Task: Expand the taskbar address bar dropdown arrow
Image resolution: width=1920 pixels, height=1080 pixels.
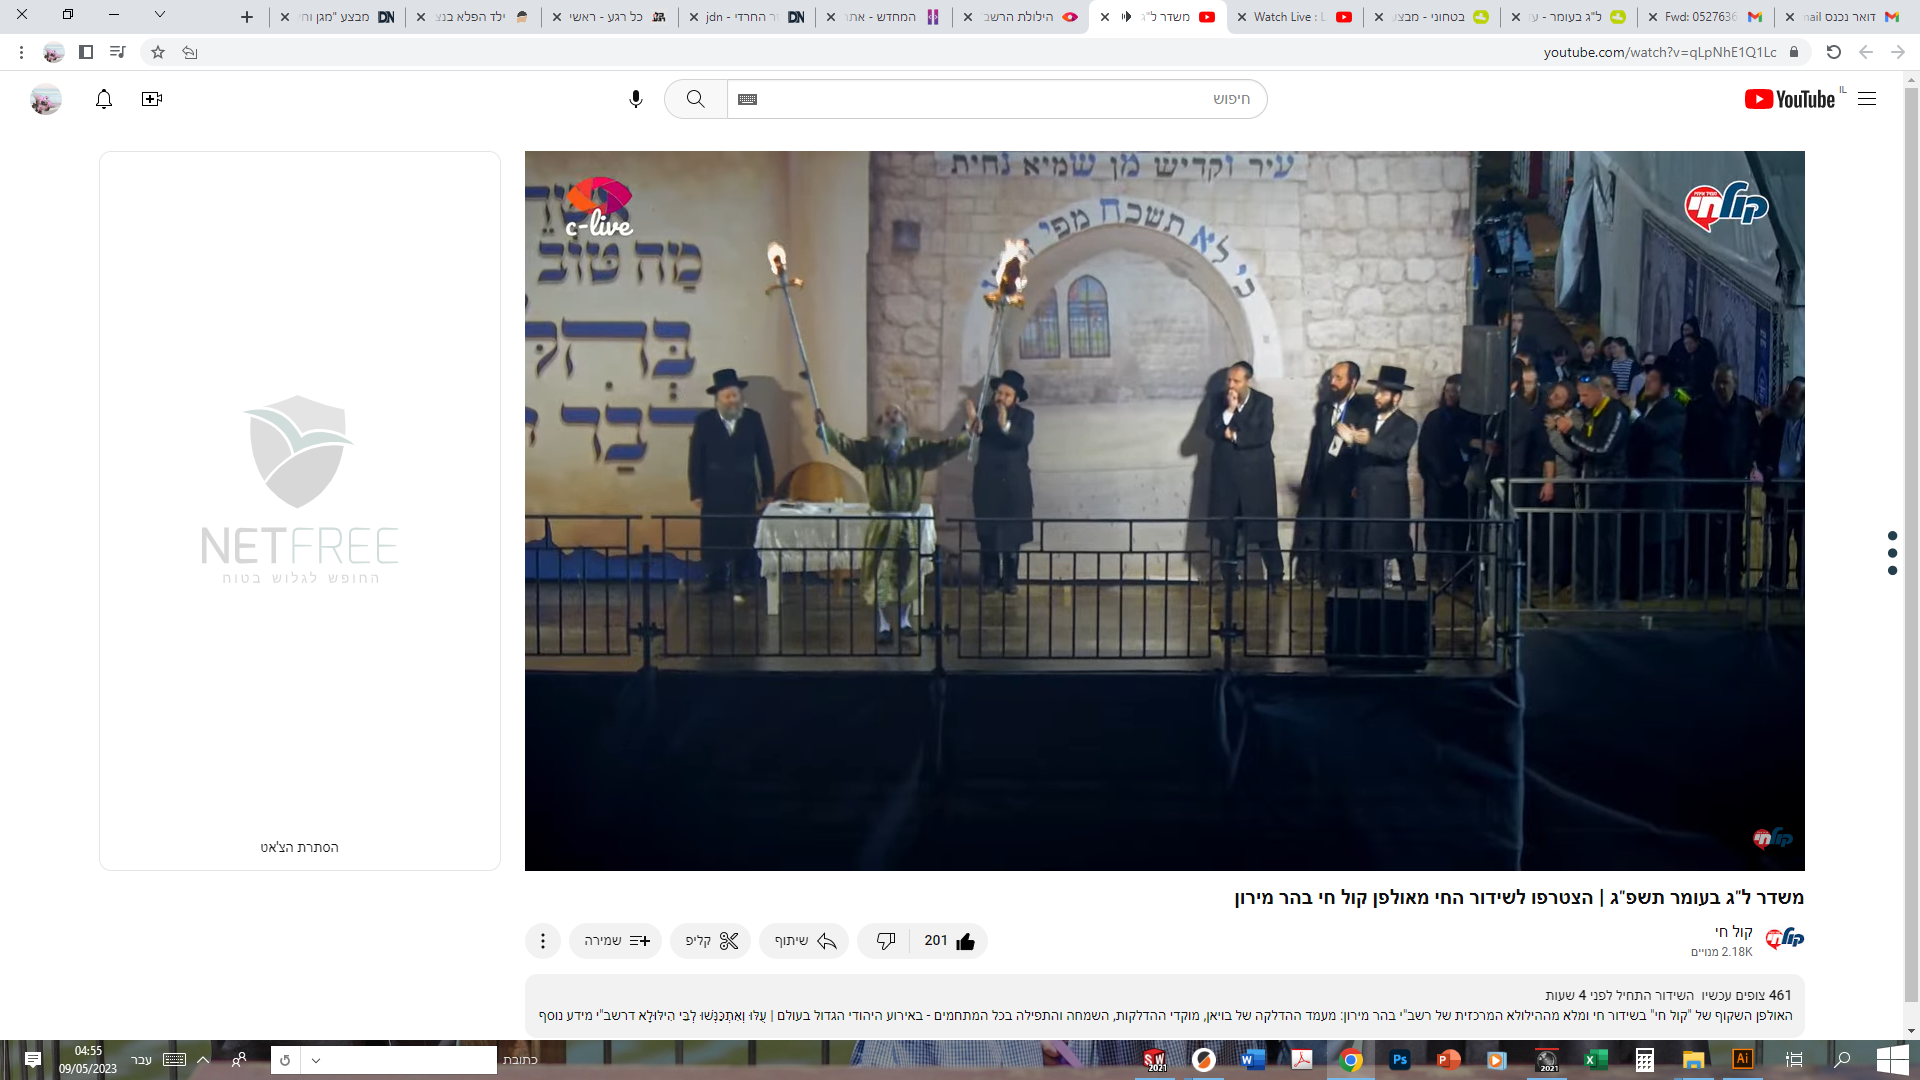Action: click(316, 1060)
